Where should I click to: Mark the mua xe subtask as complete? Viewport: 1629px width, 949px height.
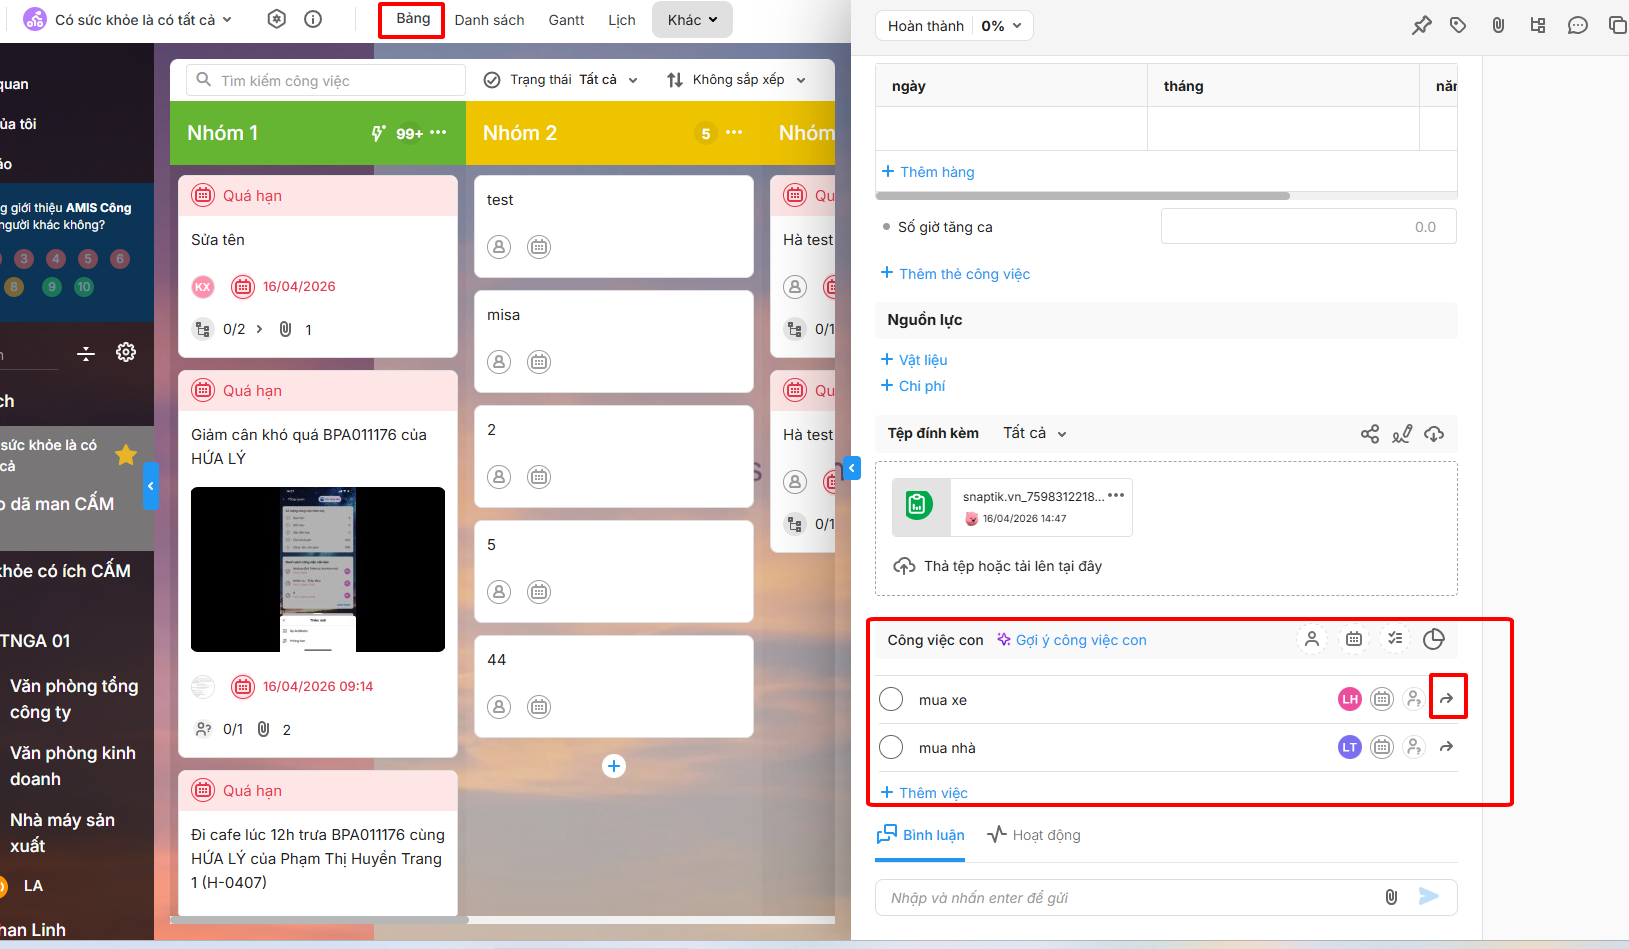[891, 699]
